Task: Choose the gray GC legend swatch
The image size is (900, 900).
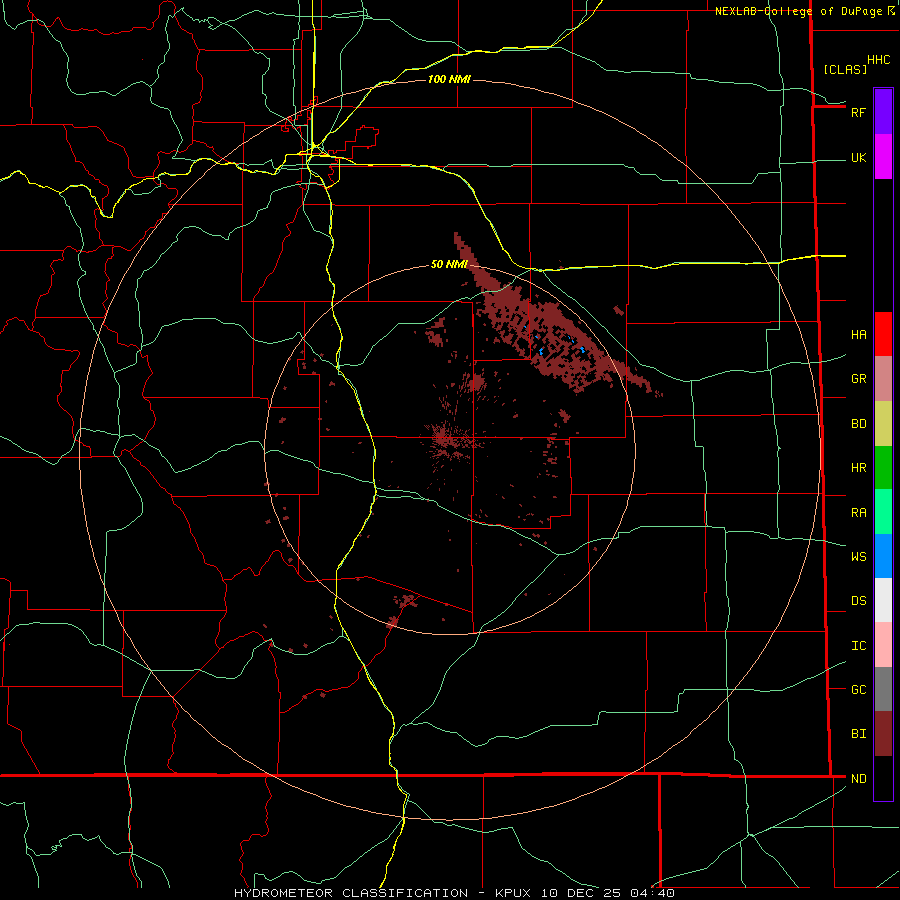Action: (x=883, y=689)
